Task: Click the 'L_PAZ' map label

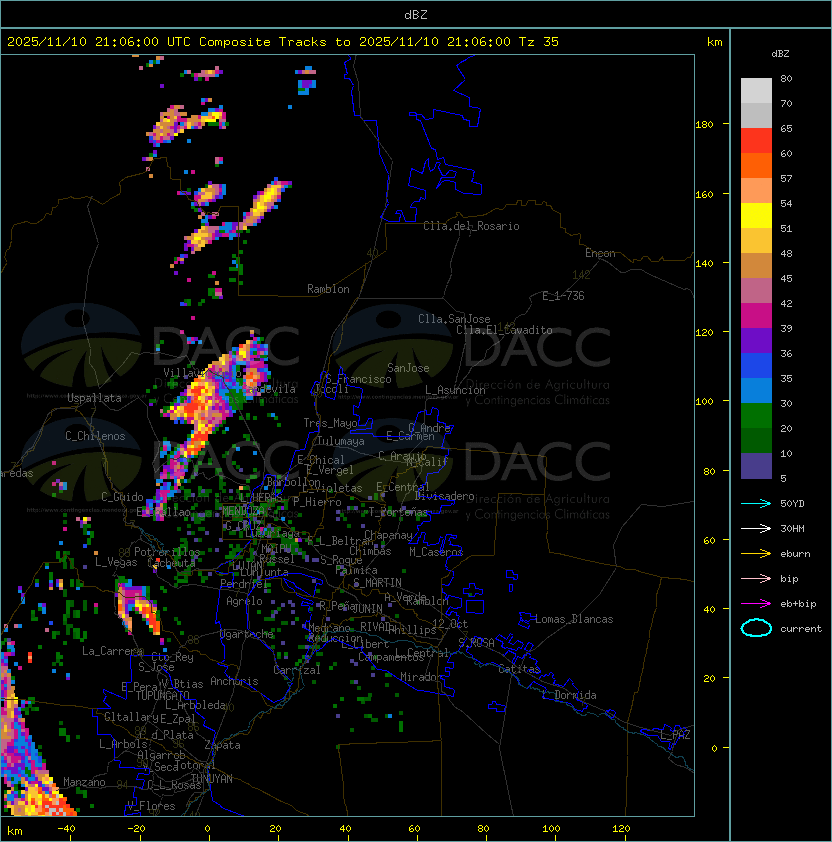Action: (675, 735)
